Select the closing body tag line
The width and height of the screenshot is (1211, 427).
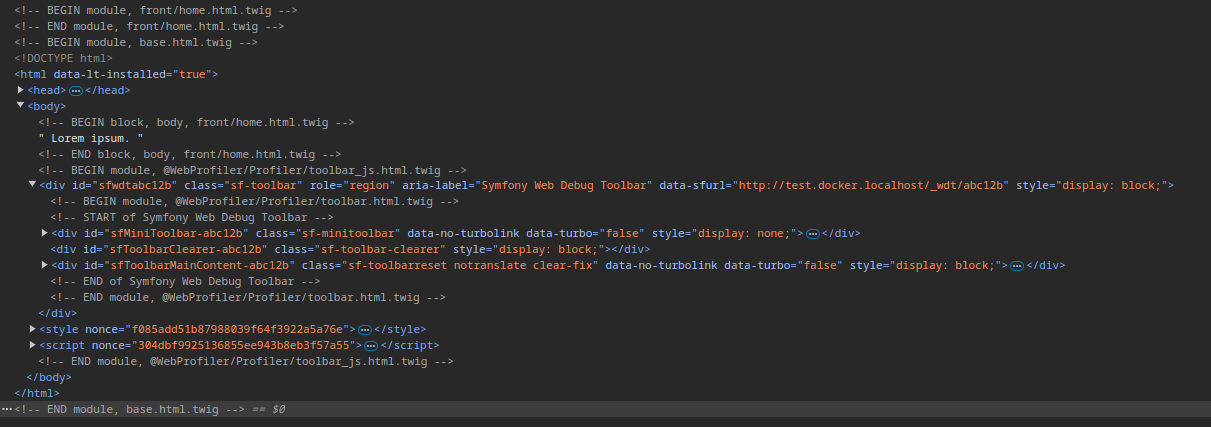49,377
